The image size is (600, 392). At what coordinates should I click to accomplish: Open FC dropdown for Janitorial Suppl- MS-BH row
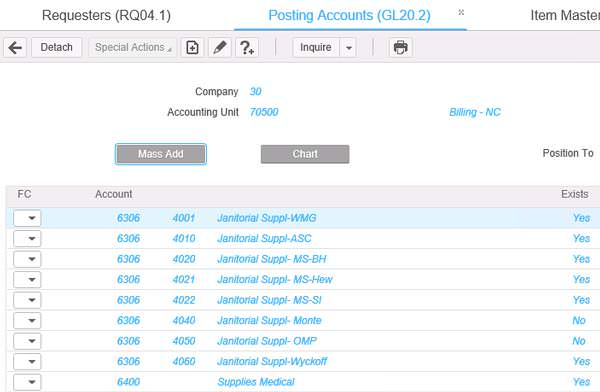[x=27, y=259]
